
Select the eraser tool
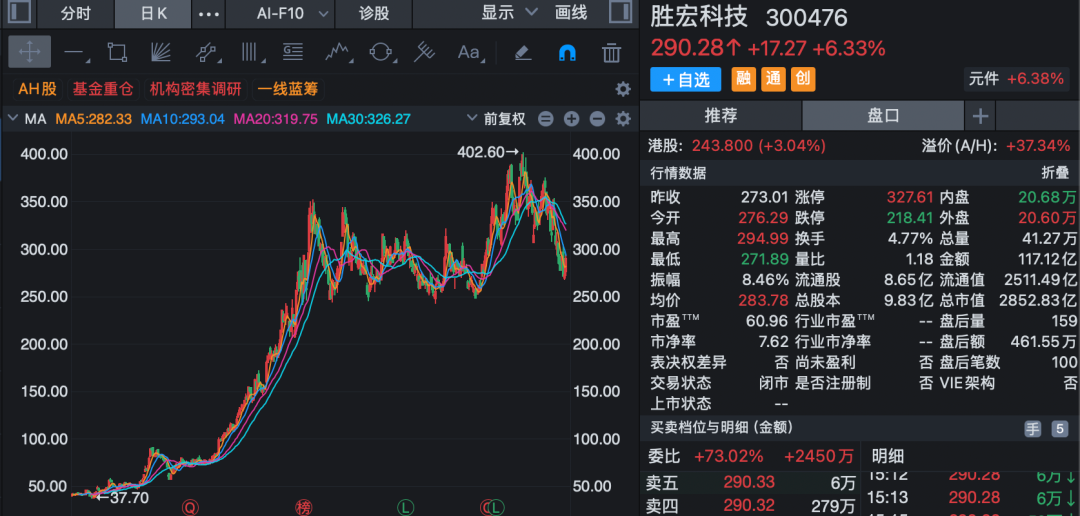(523, 52)
